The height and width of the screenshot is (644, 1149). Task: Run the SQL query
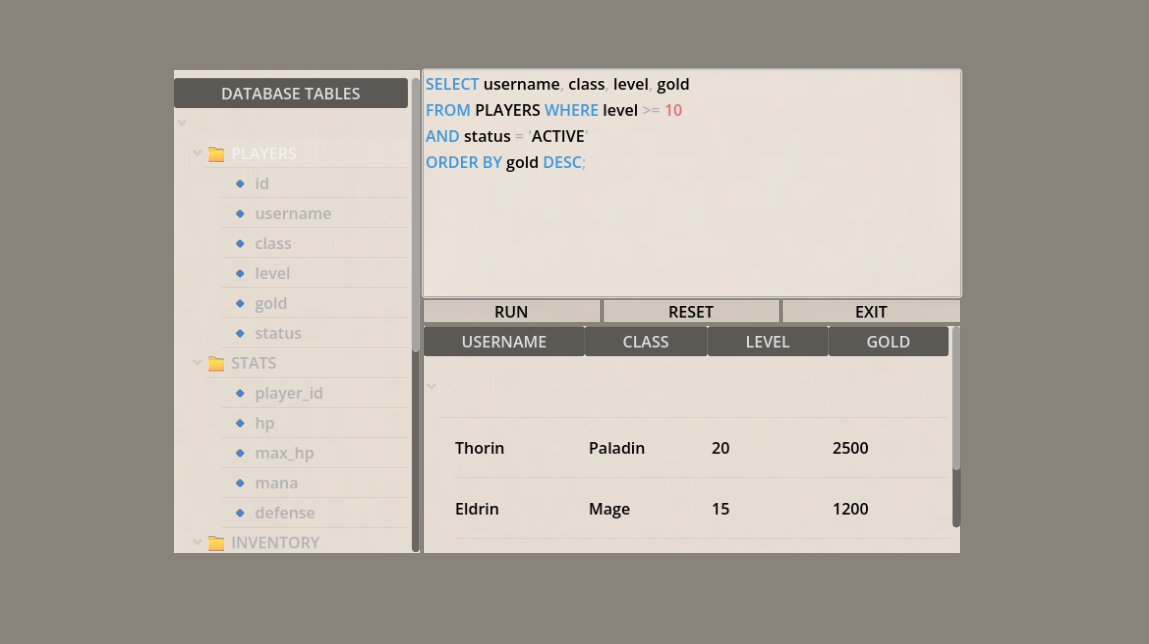coord(511,311)
